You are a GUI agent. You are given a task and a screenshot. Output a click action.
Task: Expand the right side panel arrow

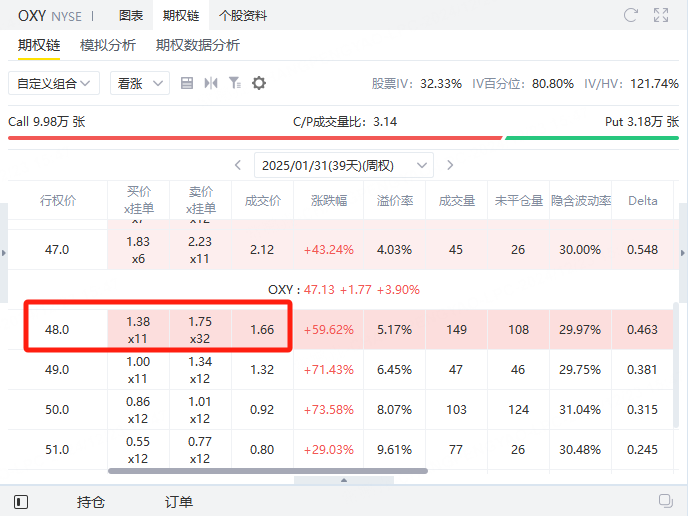[x=683, y=253]
